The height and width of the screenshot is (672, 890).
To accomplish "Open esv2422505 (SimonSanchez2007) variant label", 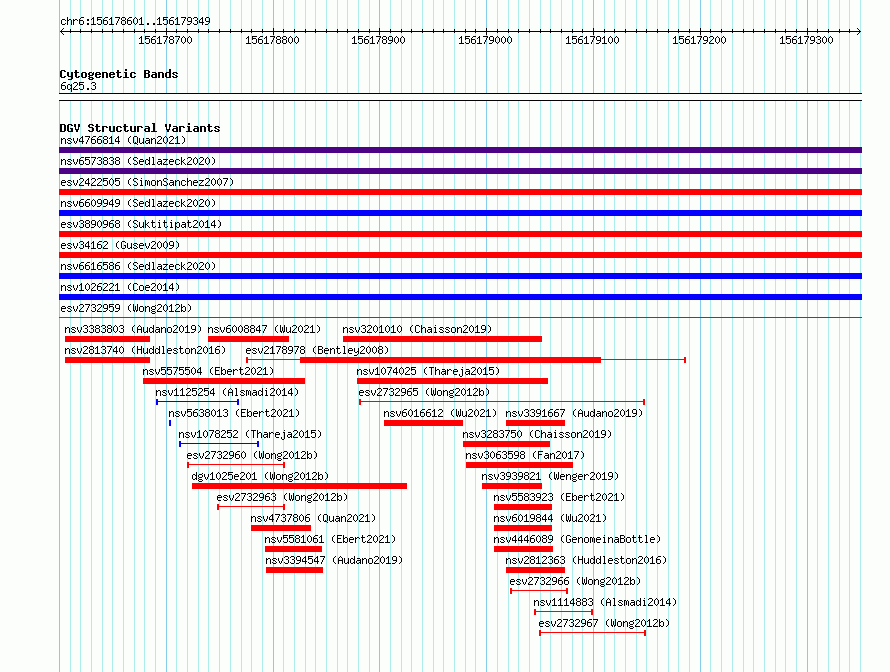I will click(x=147, y=182).
